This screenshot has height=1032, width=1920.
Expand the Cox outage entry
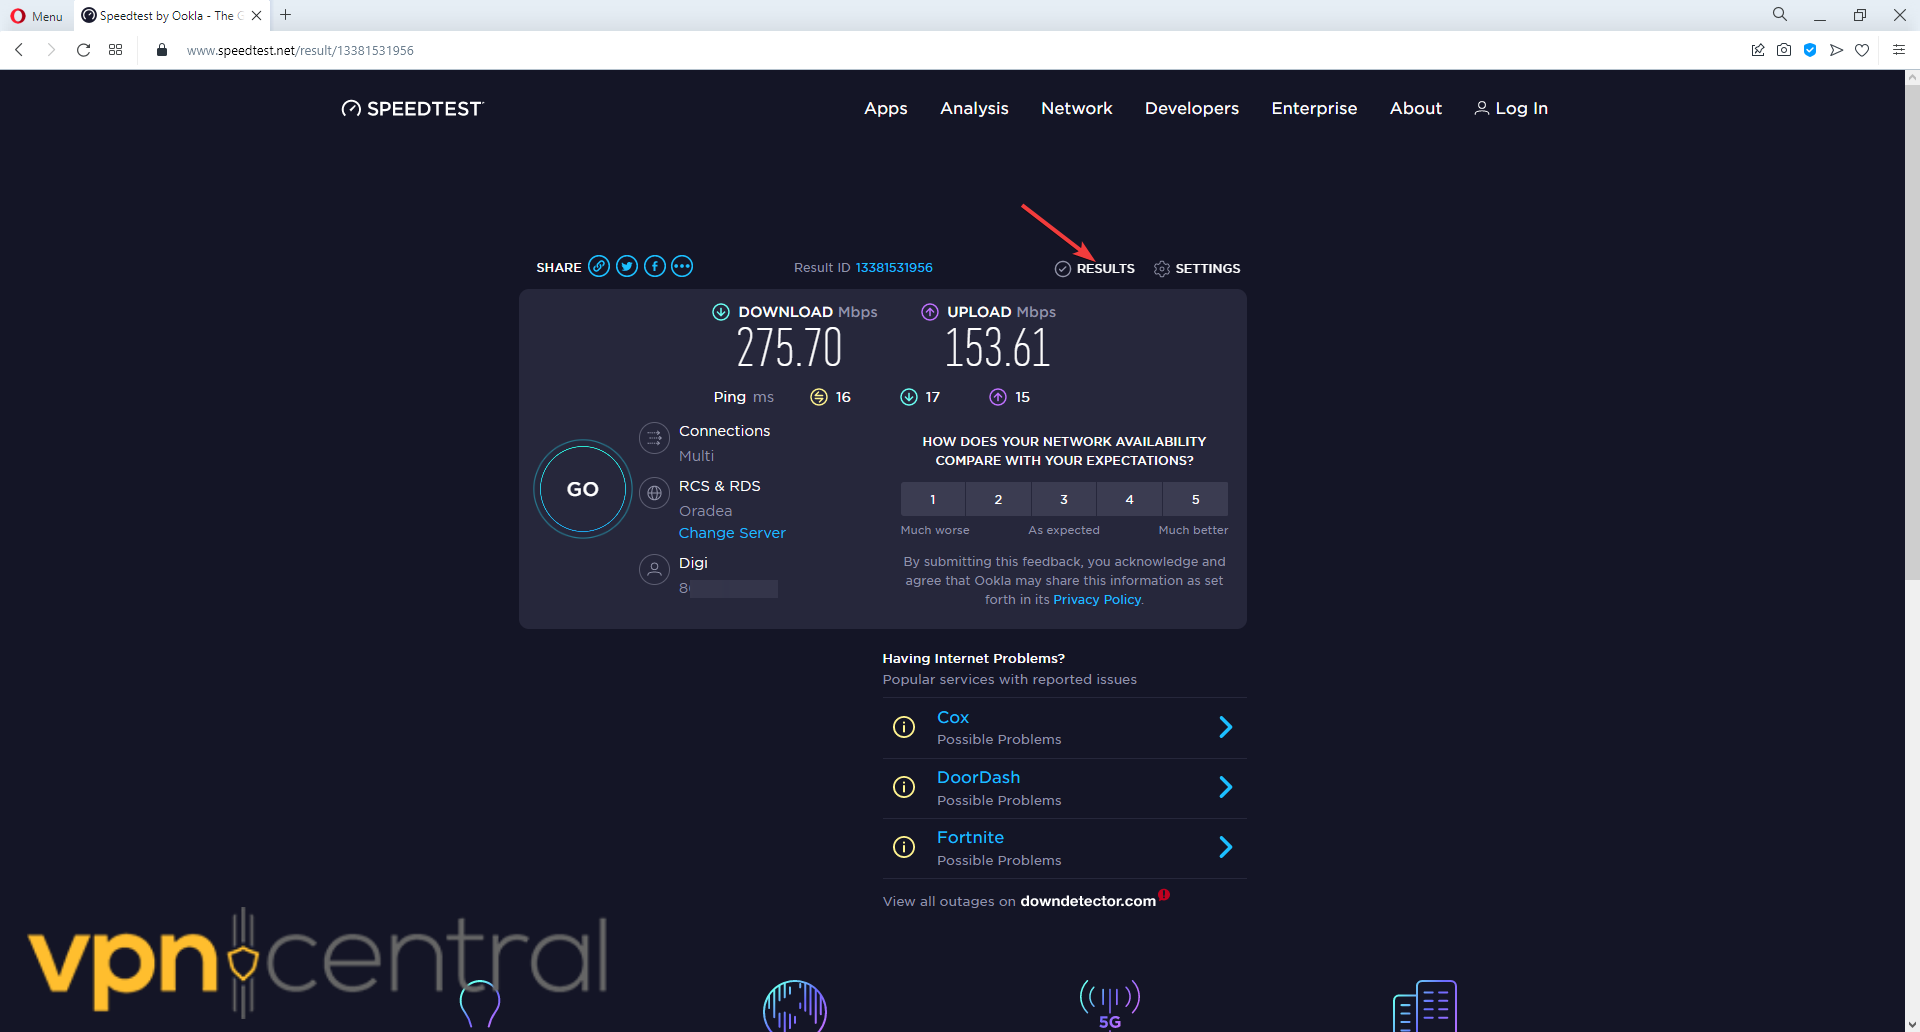[x=1225, y=727]
